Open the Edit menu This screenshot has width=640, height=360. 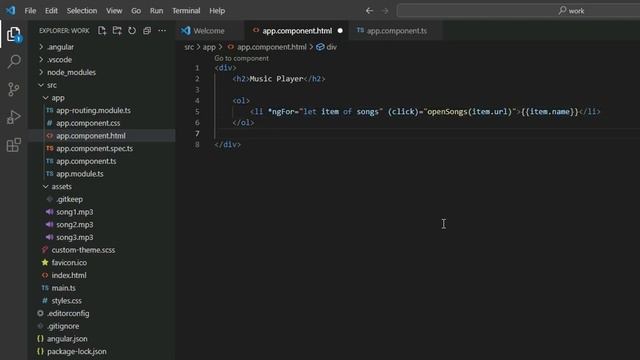coord(51,11)
